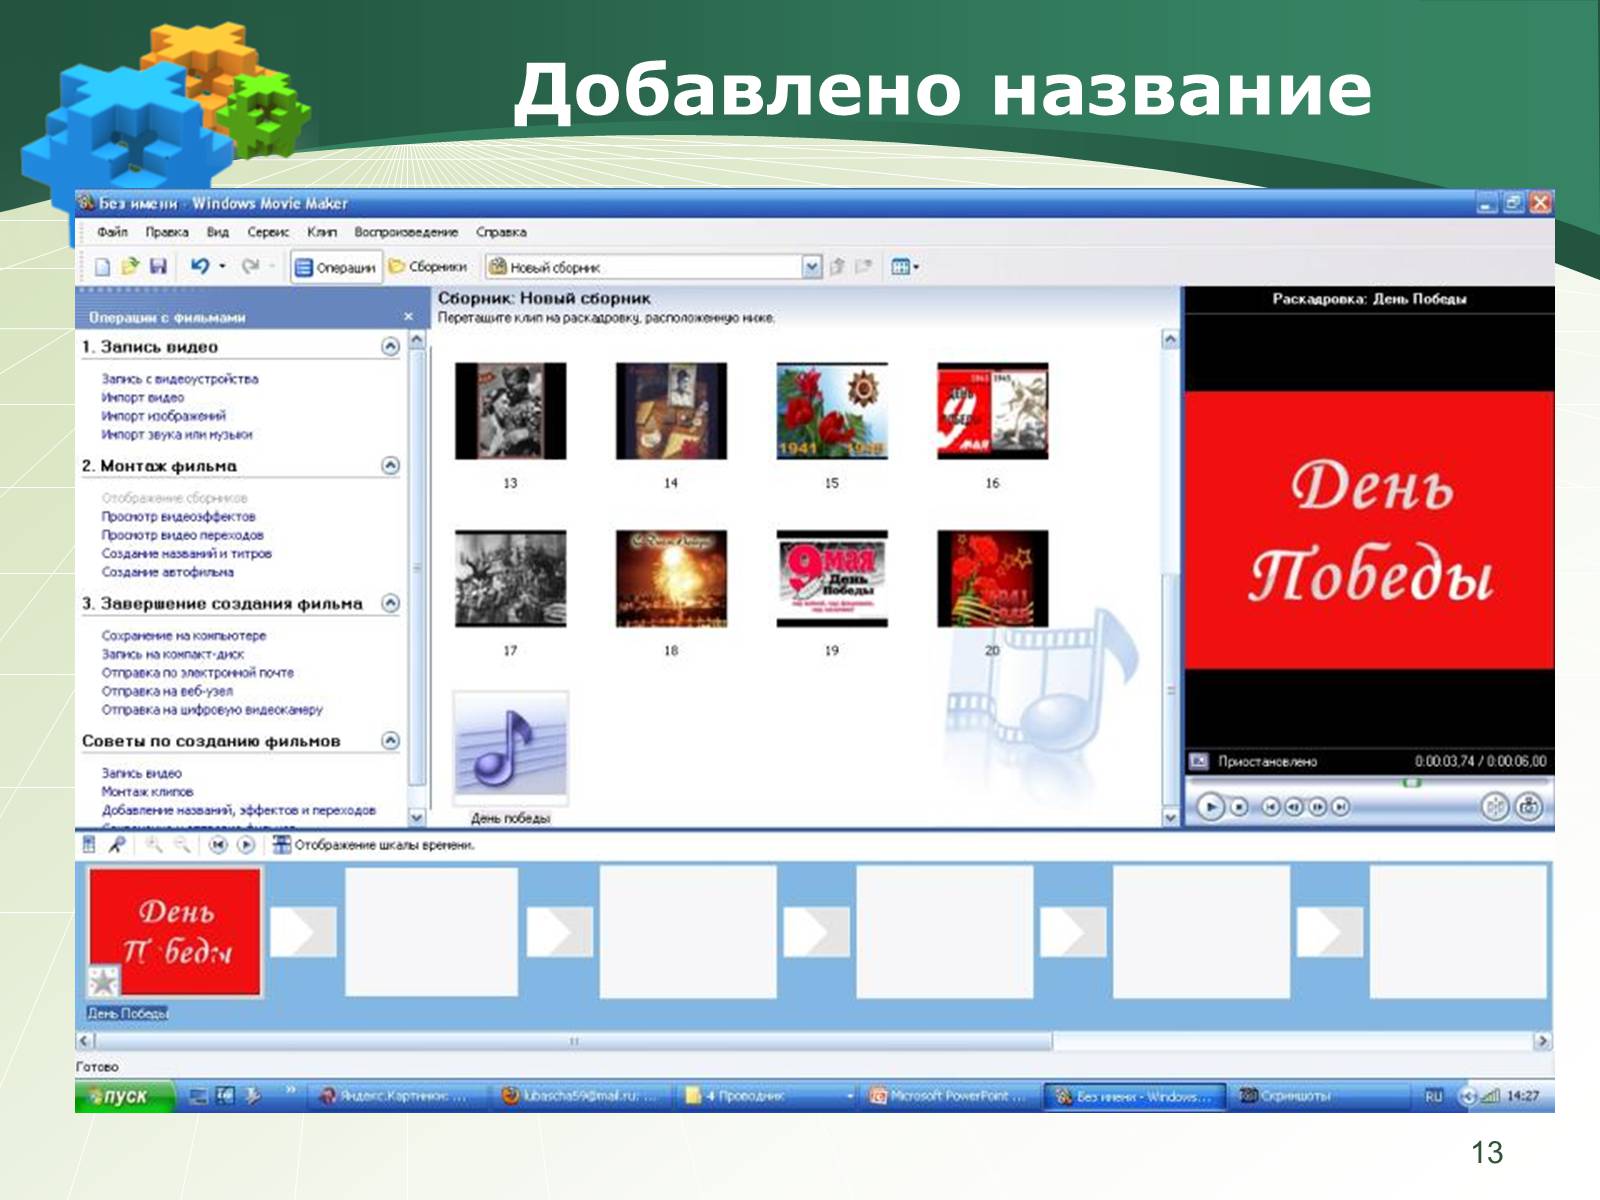
Task: Click the Next Frame button
Action: point(1317,806)
